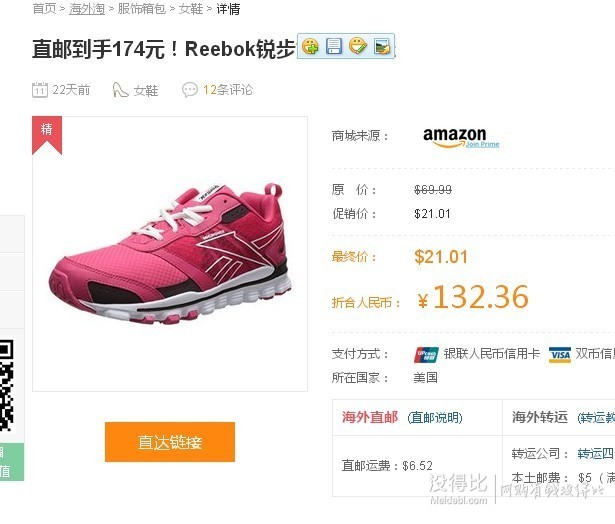Click the speech bubble comments icon
615x524 pixels.
(x=190, y=90)
